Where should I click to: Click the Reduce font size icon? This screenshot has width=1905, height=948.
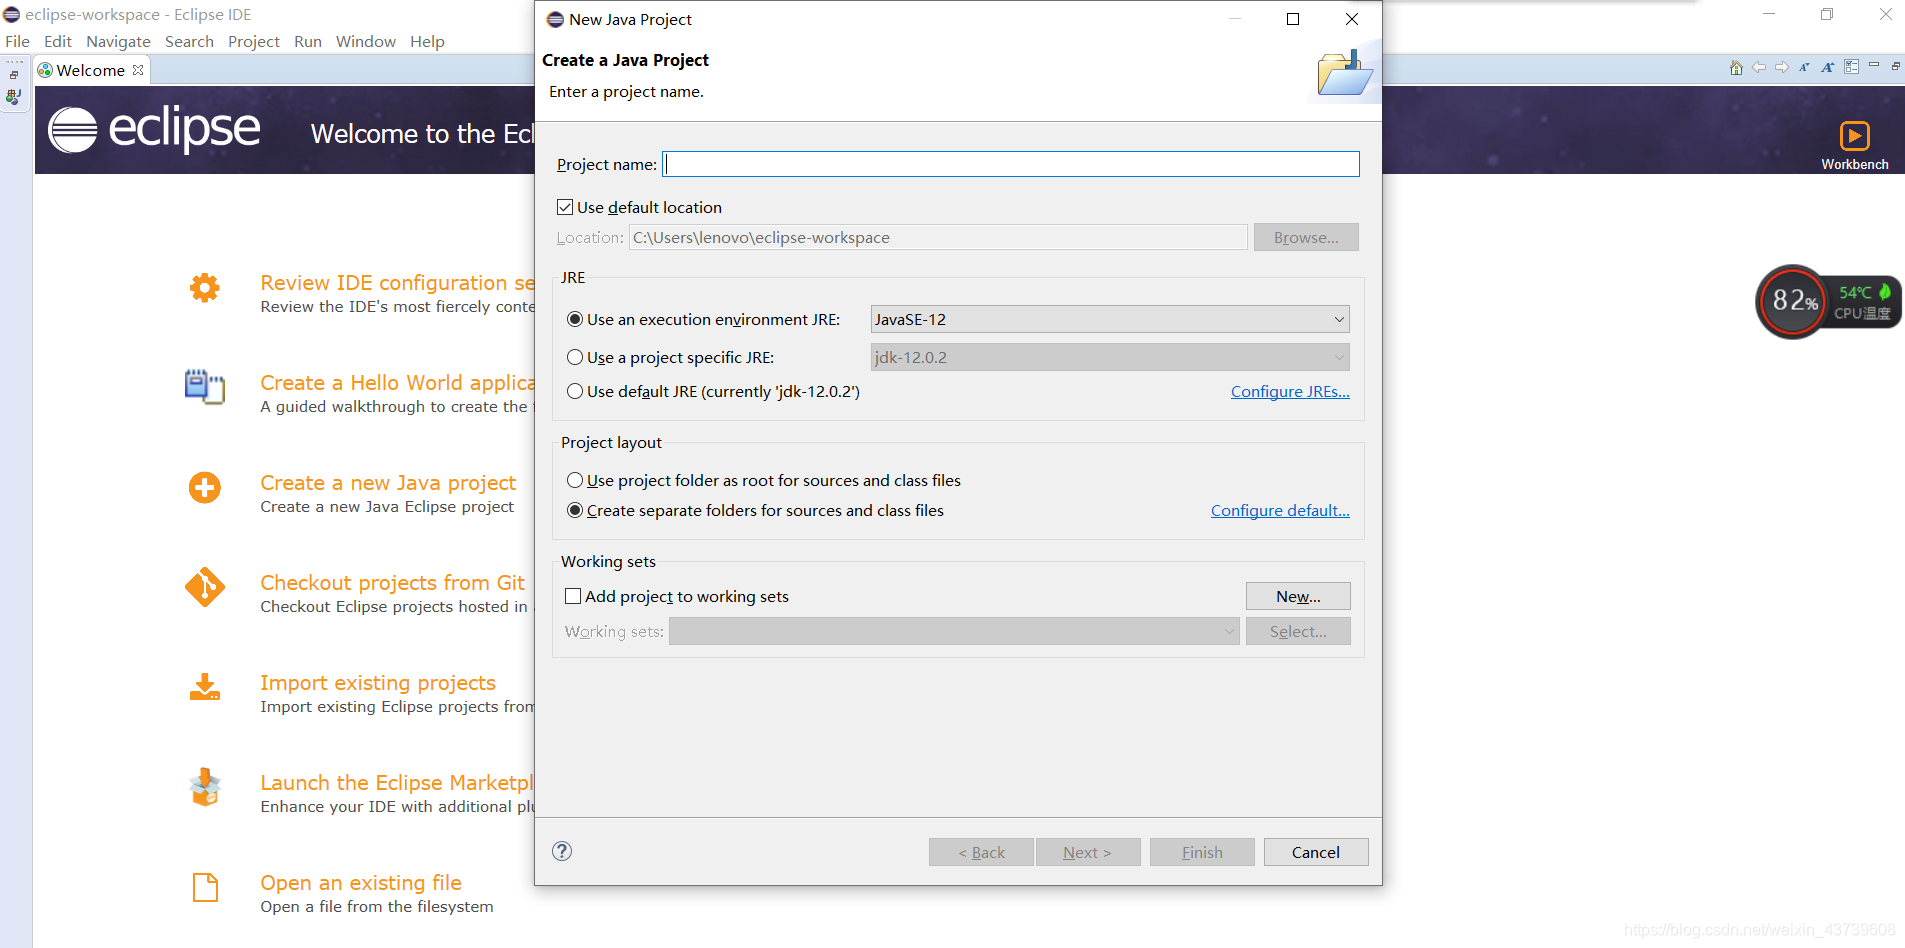pyautogui.click(x=1805, y=67)
